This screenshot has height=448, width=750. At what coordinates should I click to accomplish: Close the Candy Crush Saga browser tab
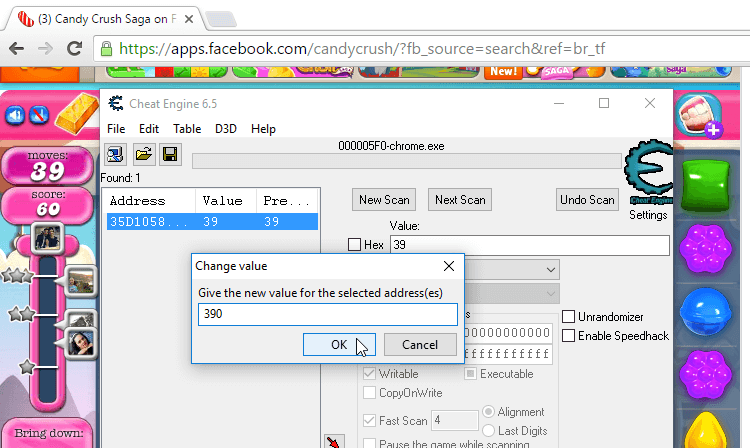click(189, 19)
